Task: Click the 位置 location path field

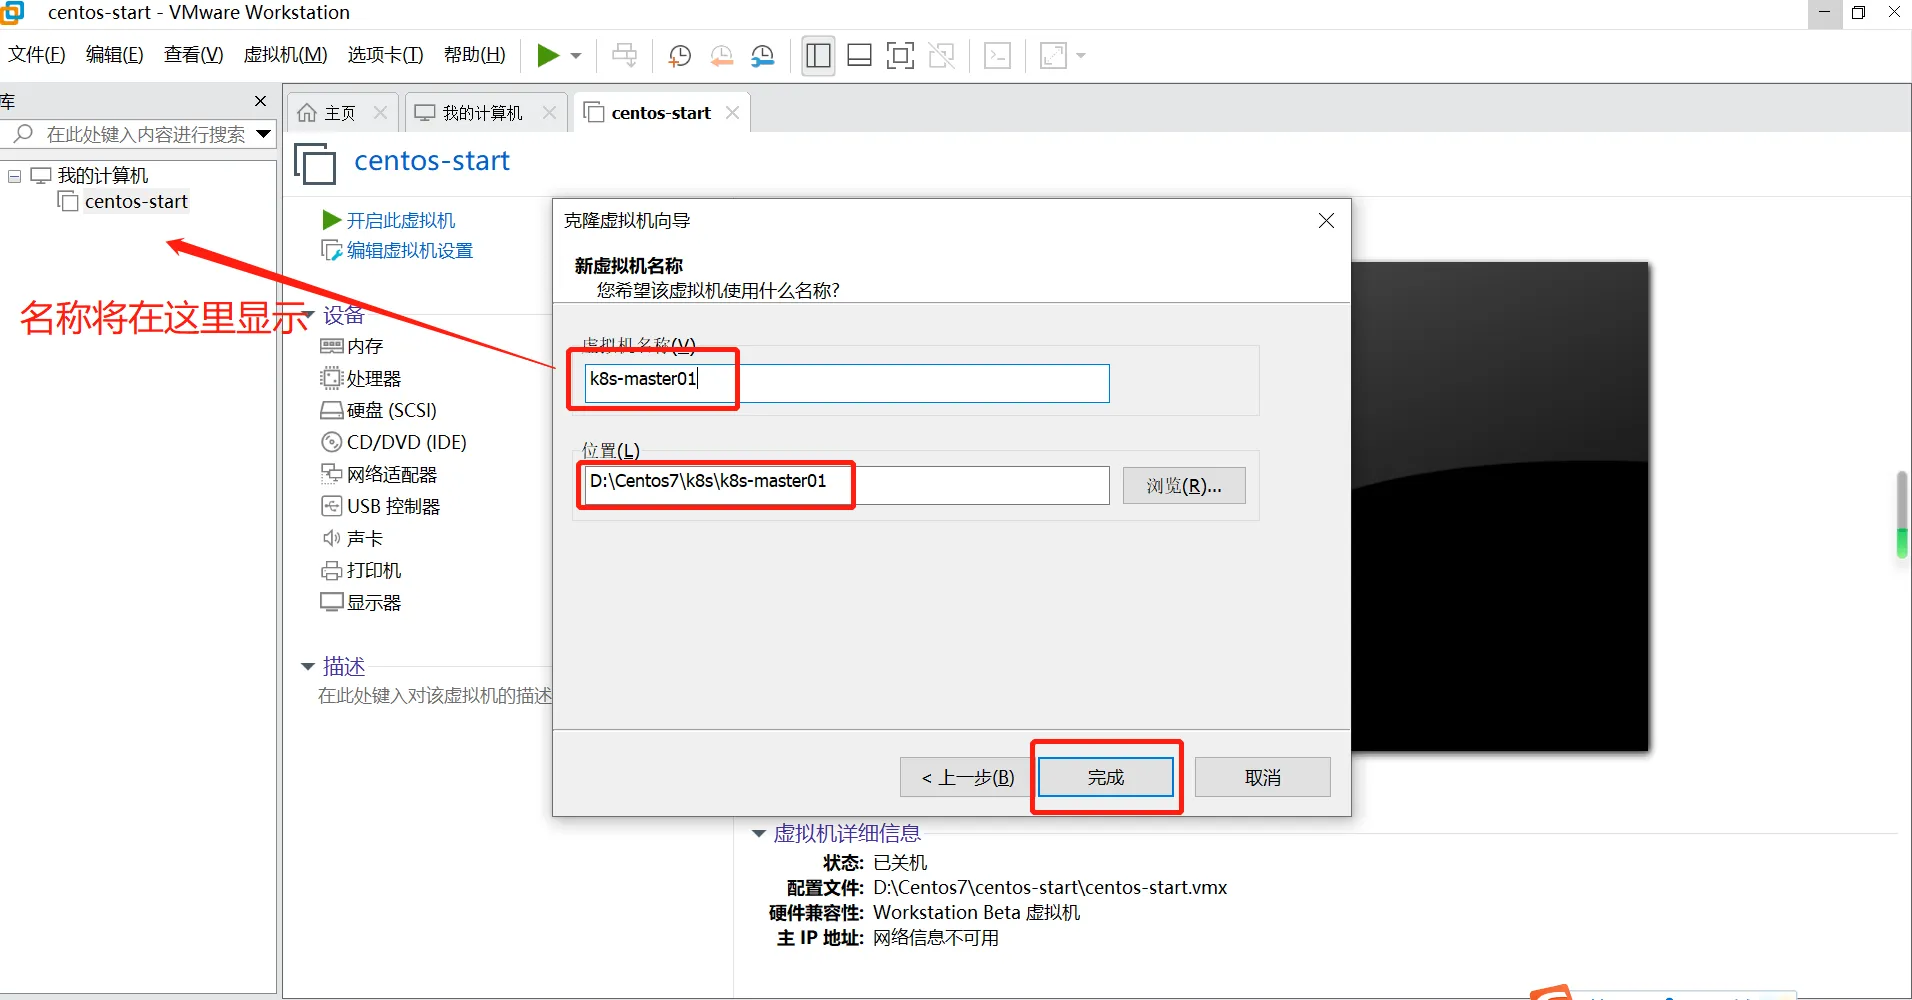Action: (846, 485)
